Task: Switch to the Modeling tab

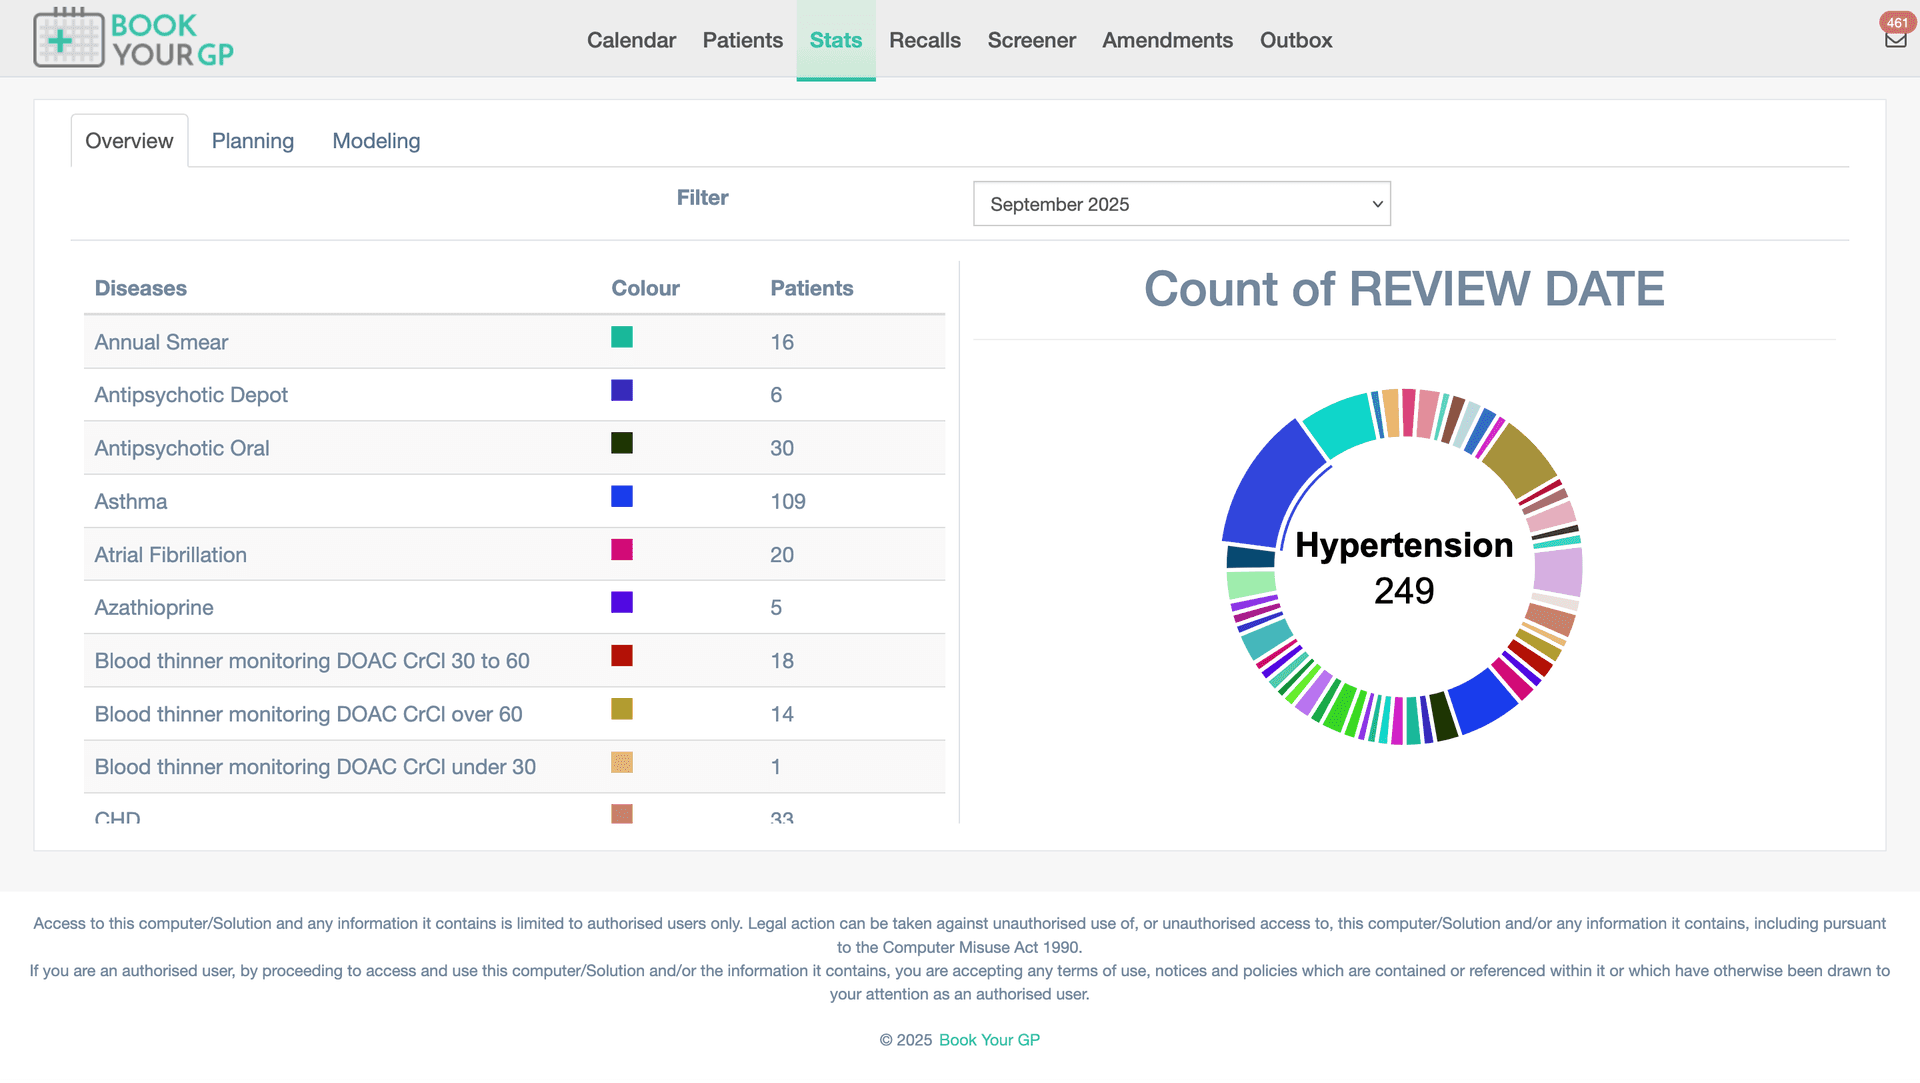Action: click(376, 141)
